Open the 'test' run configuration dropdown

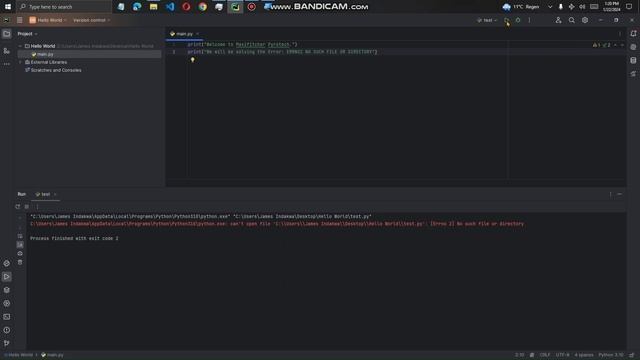pos(487,20)
